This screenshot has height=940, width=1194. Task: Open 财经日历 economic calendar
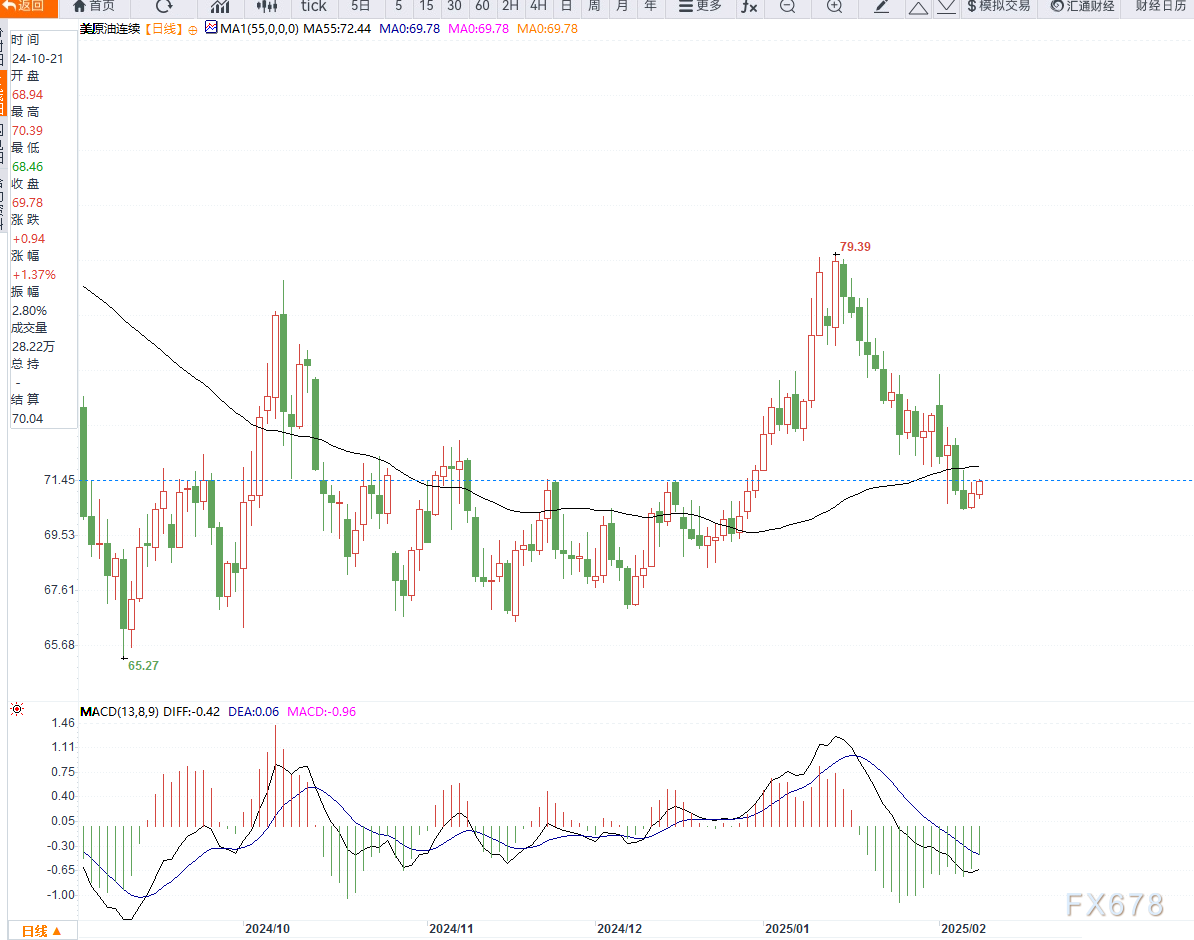click(x=1160, y=6)
